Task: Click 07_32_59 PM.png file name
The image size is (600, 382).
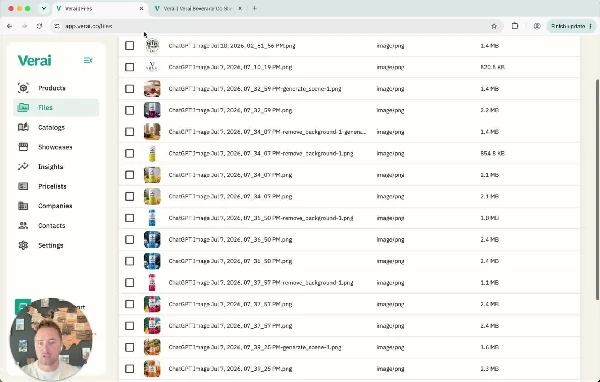Action: pyautogui.click(x=230, y=110)
